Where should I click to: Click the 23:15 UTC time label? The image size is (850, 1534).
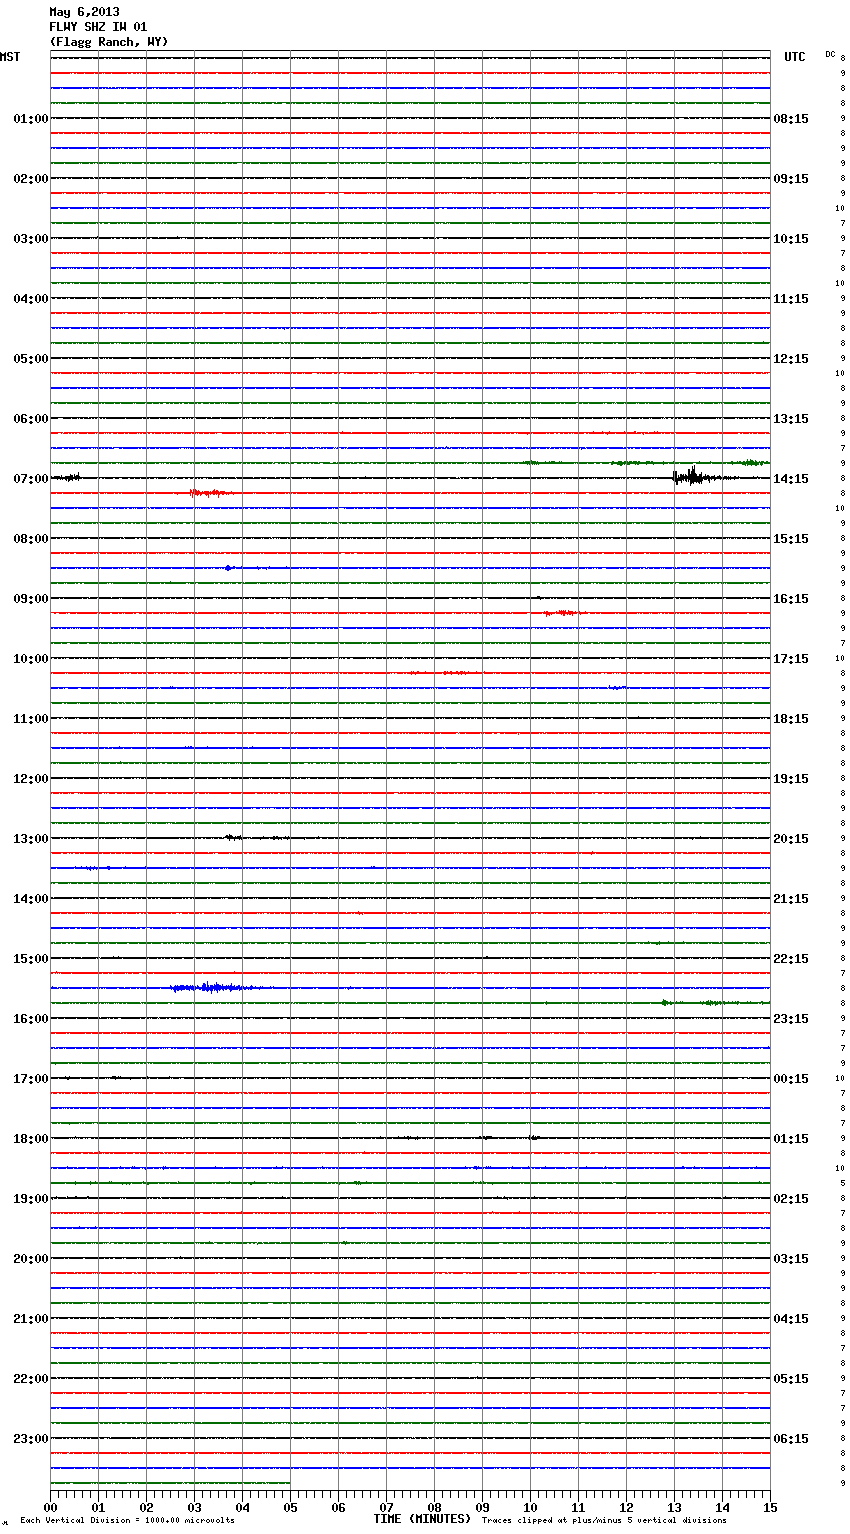tap(791, 1019)
